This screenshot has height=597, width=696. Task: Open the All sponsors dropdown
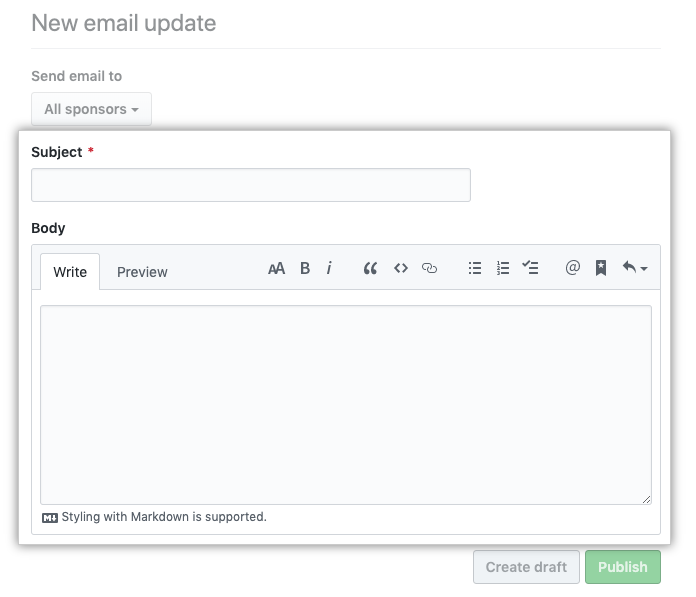pos(91,109)
